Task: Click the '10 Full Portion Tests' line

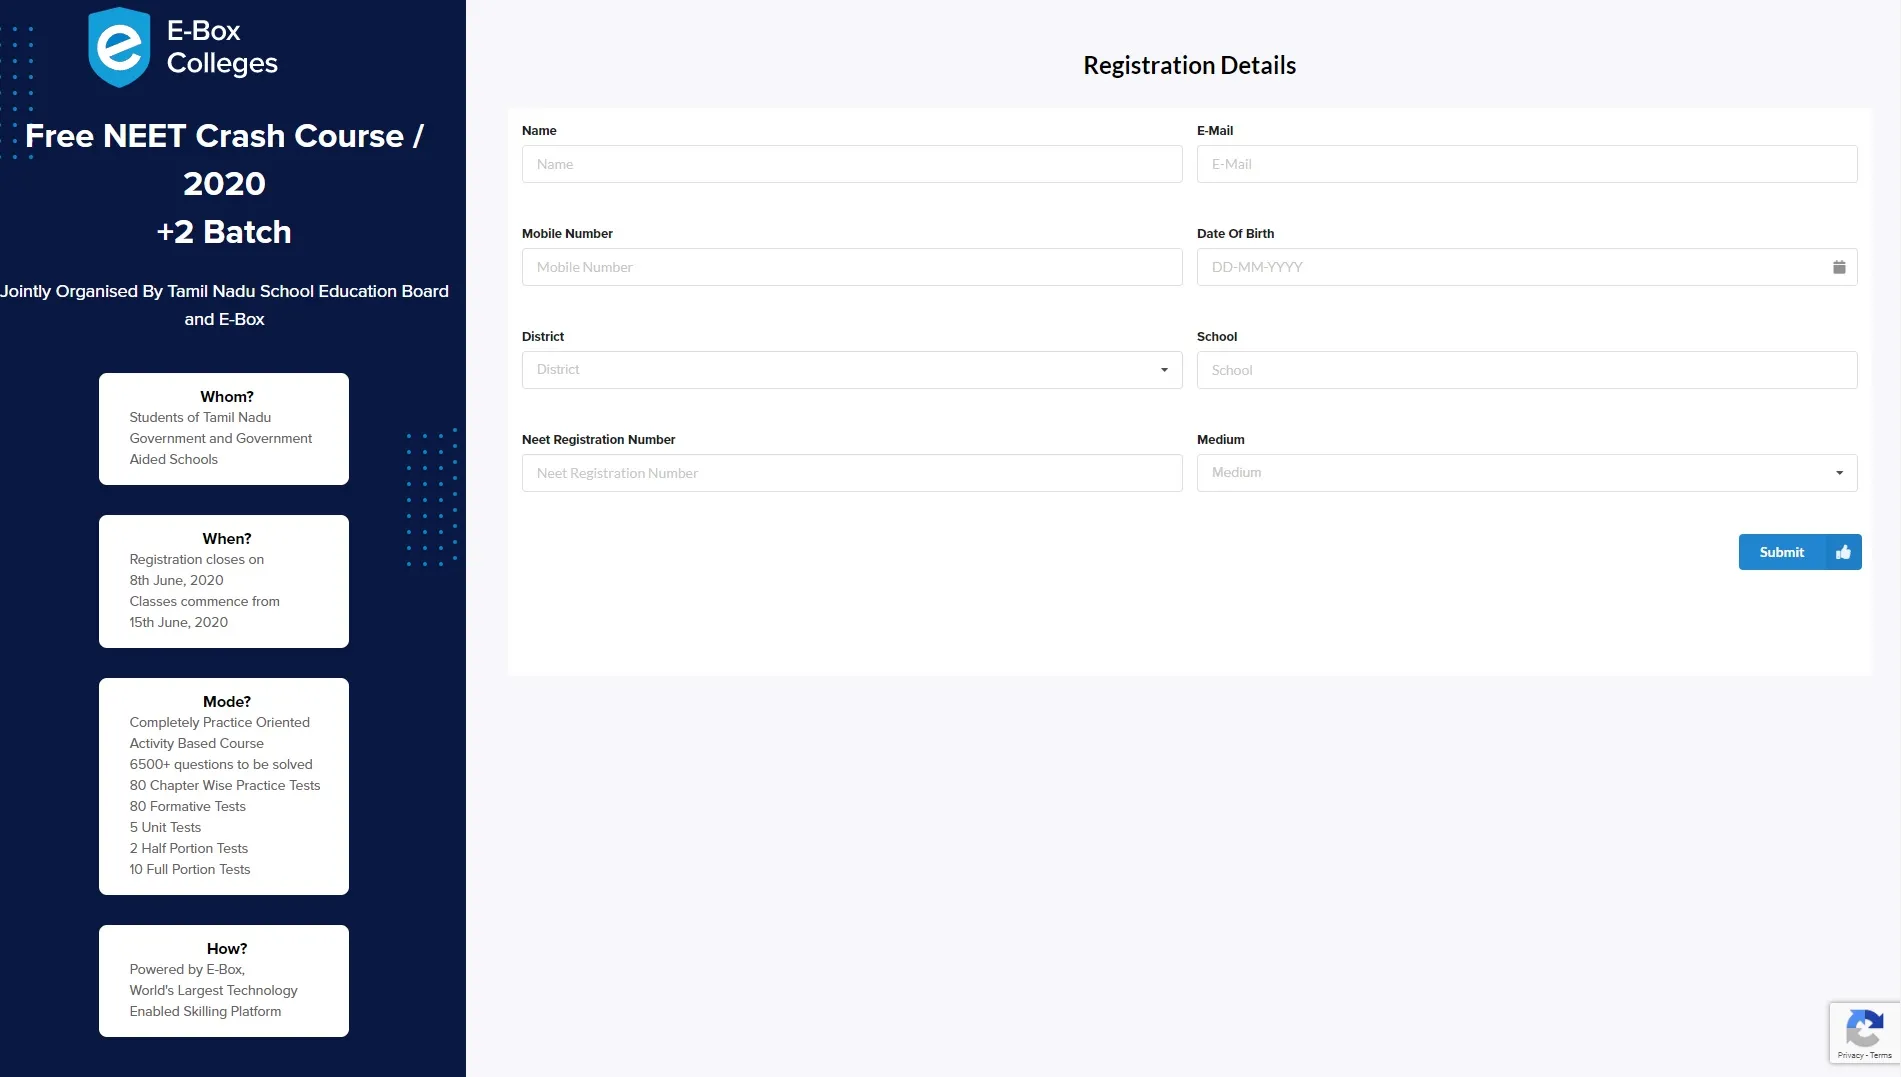Action: 190,869
